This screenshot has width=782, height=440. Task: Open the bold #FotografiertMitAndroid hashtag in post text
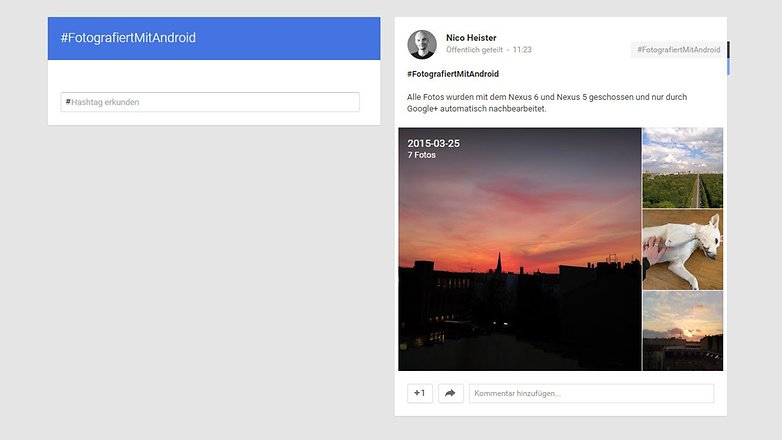[x=453, y=74]
